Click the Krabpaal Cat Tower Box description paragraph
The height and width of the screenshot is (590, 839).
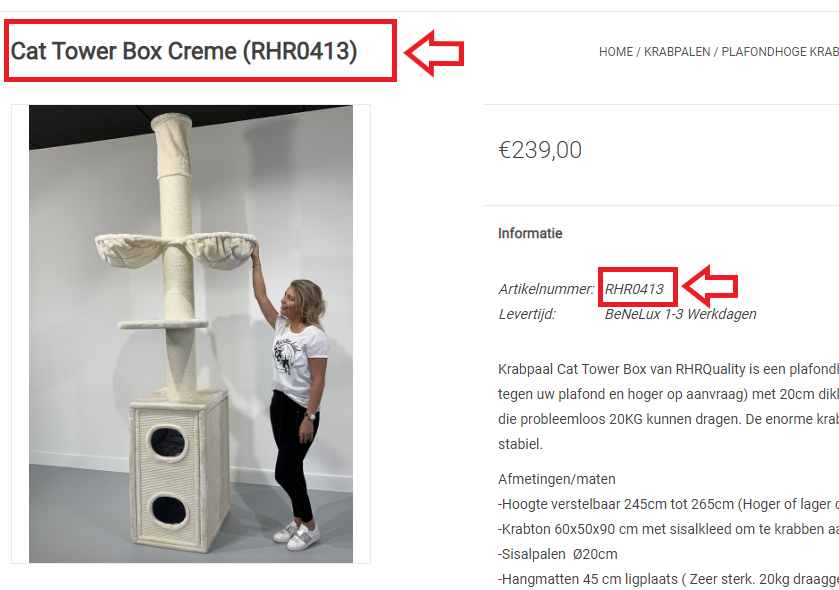tap(668, 407)
